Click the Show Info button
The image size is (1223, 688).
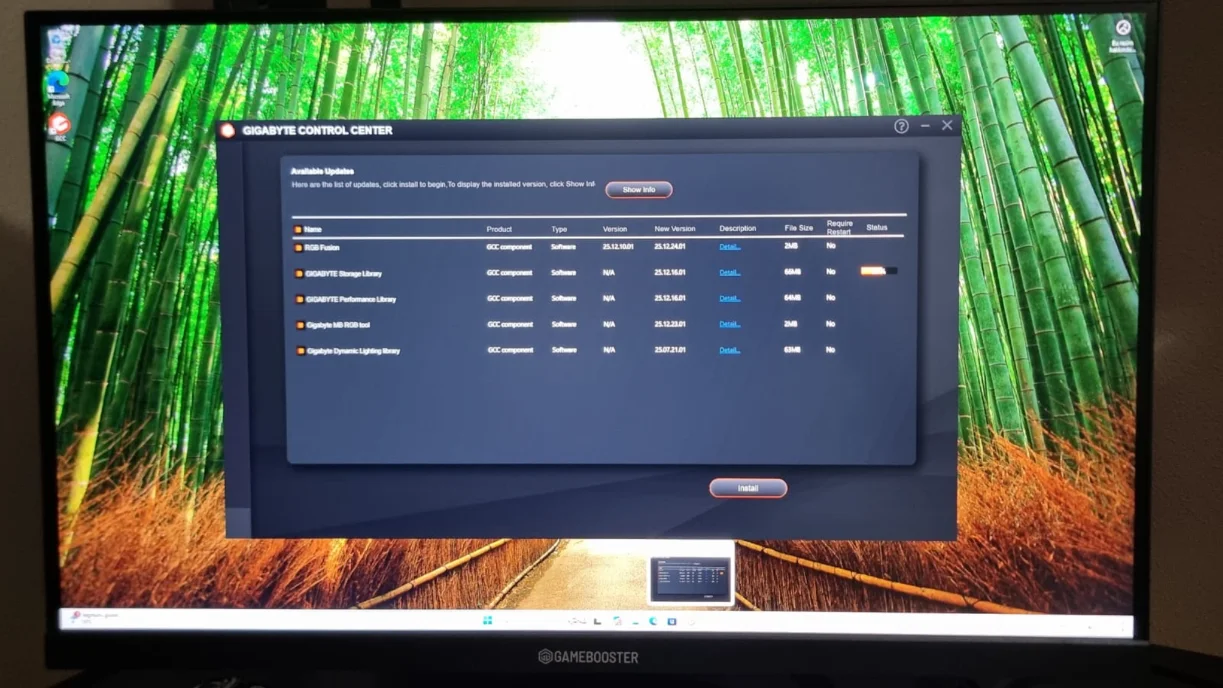click(x=639, y=189)
